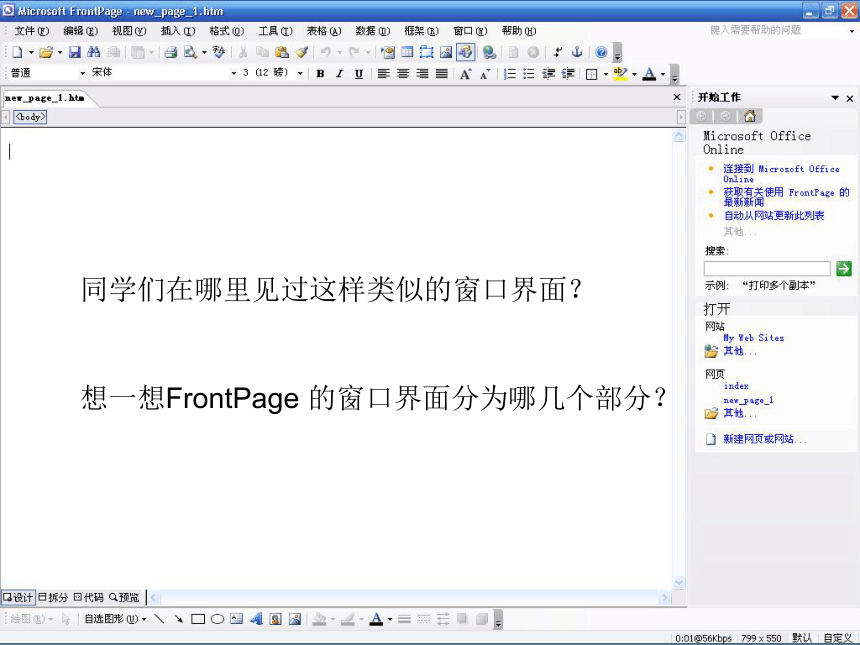860x645 pixels.
Task: Expand the New page dropdown arrow
Action: coord(31,53)
